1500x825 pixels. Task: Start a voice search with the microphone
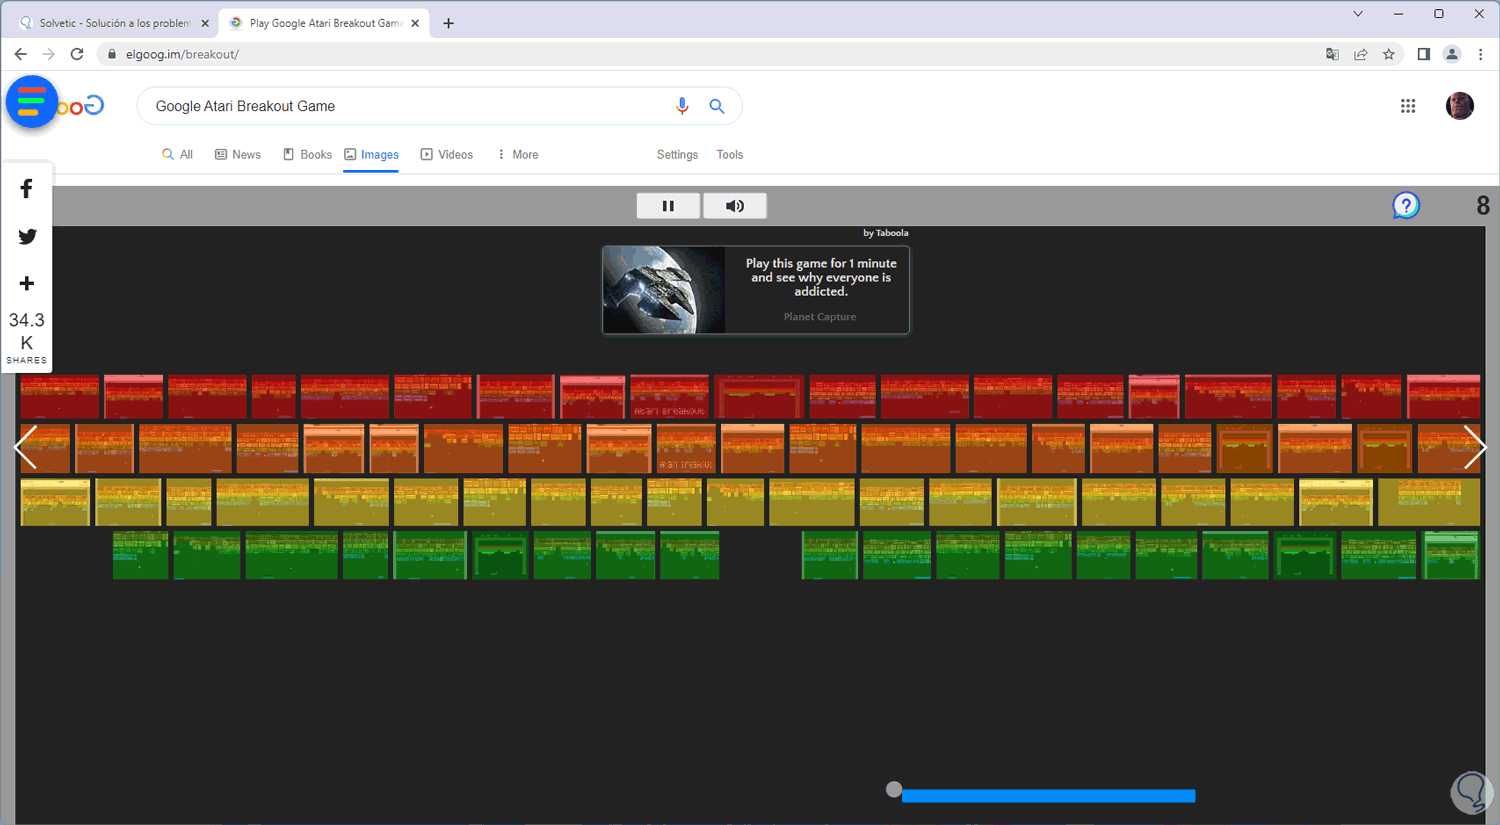click(682, 106)
